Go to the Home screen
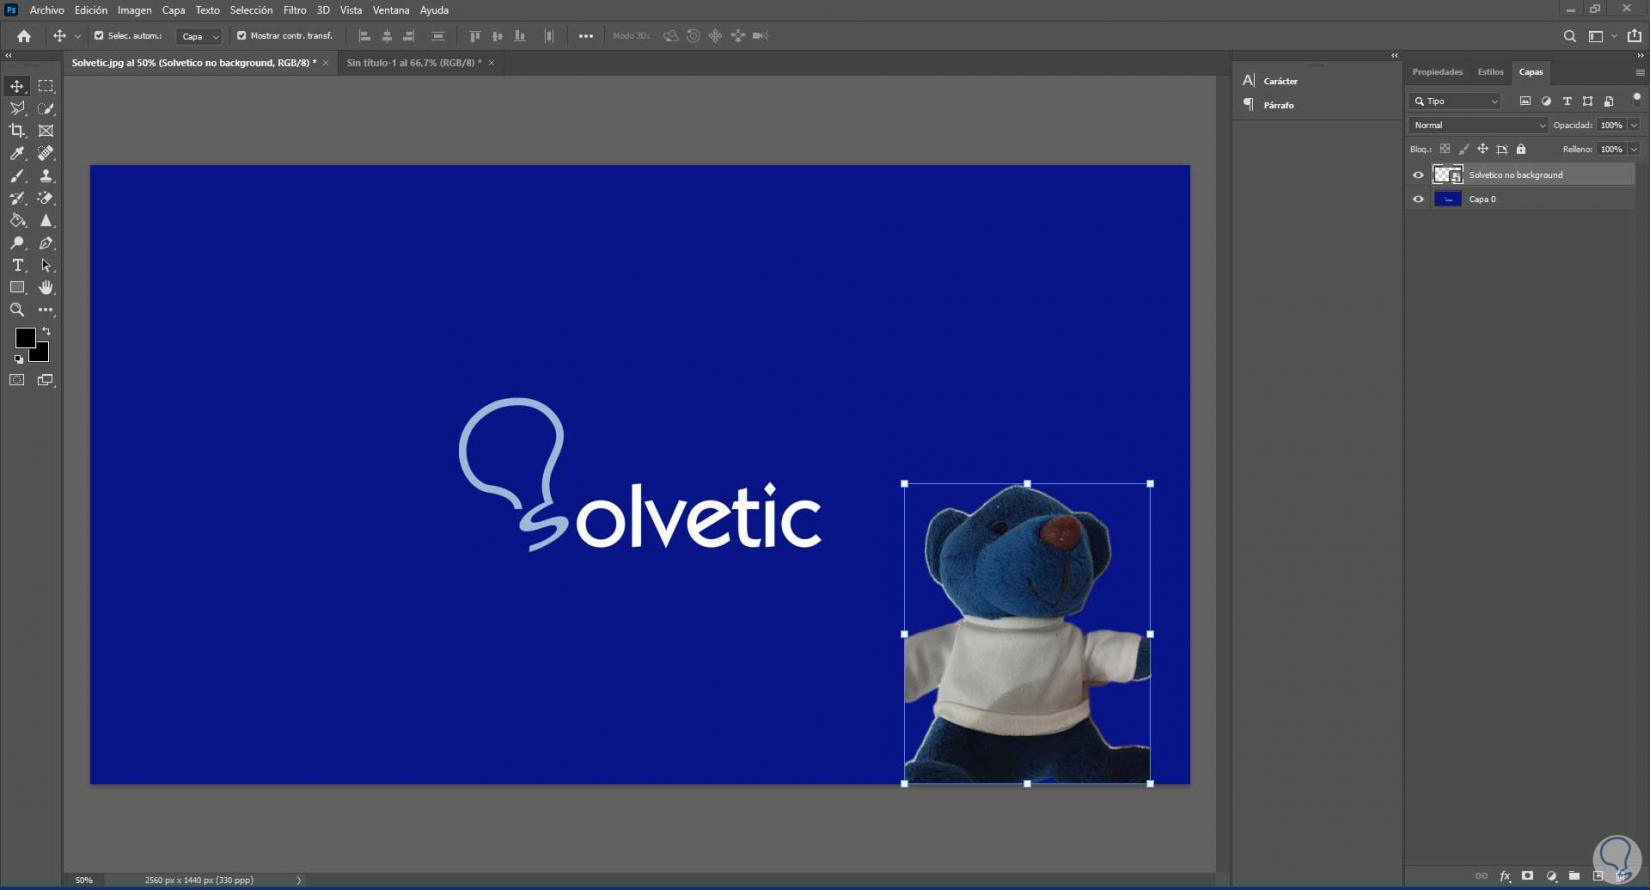Screen dimensions: 1650x890 (24, 36)
